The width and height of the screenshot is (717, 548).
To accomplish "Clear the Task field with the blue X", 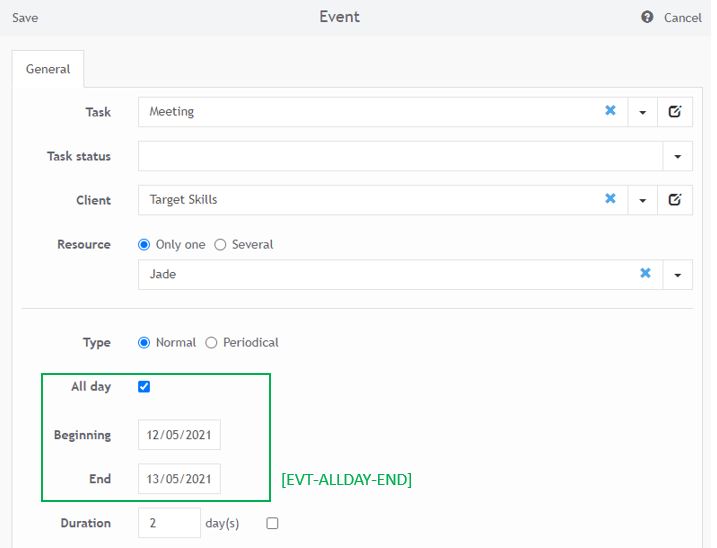I will tap(610, 112).
